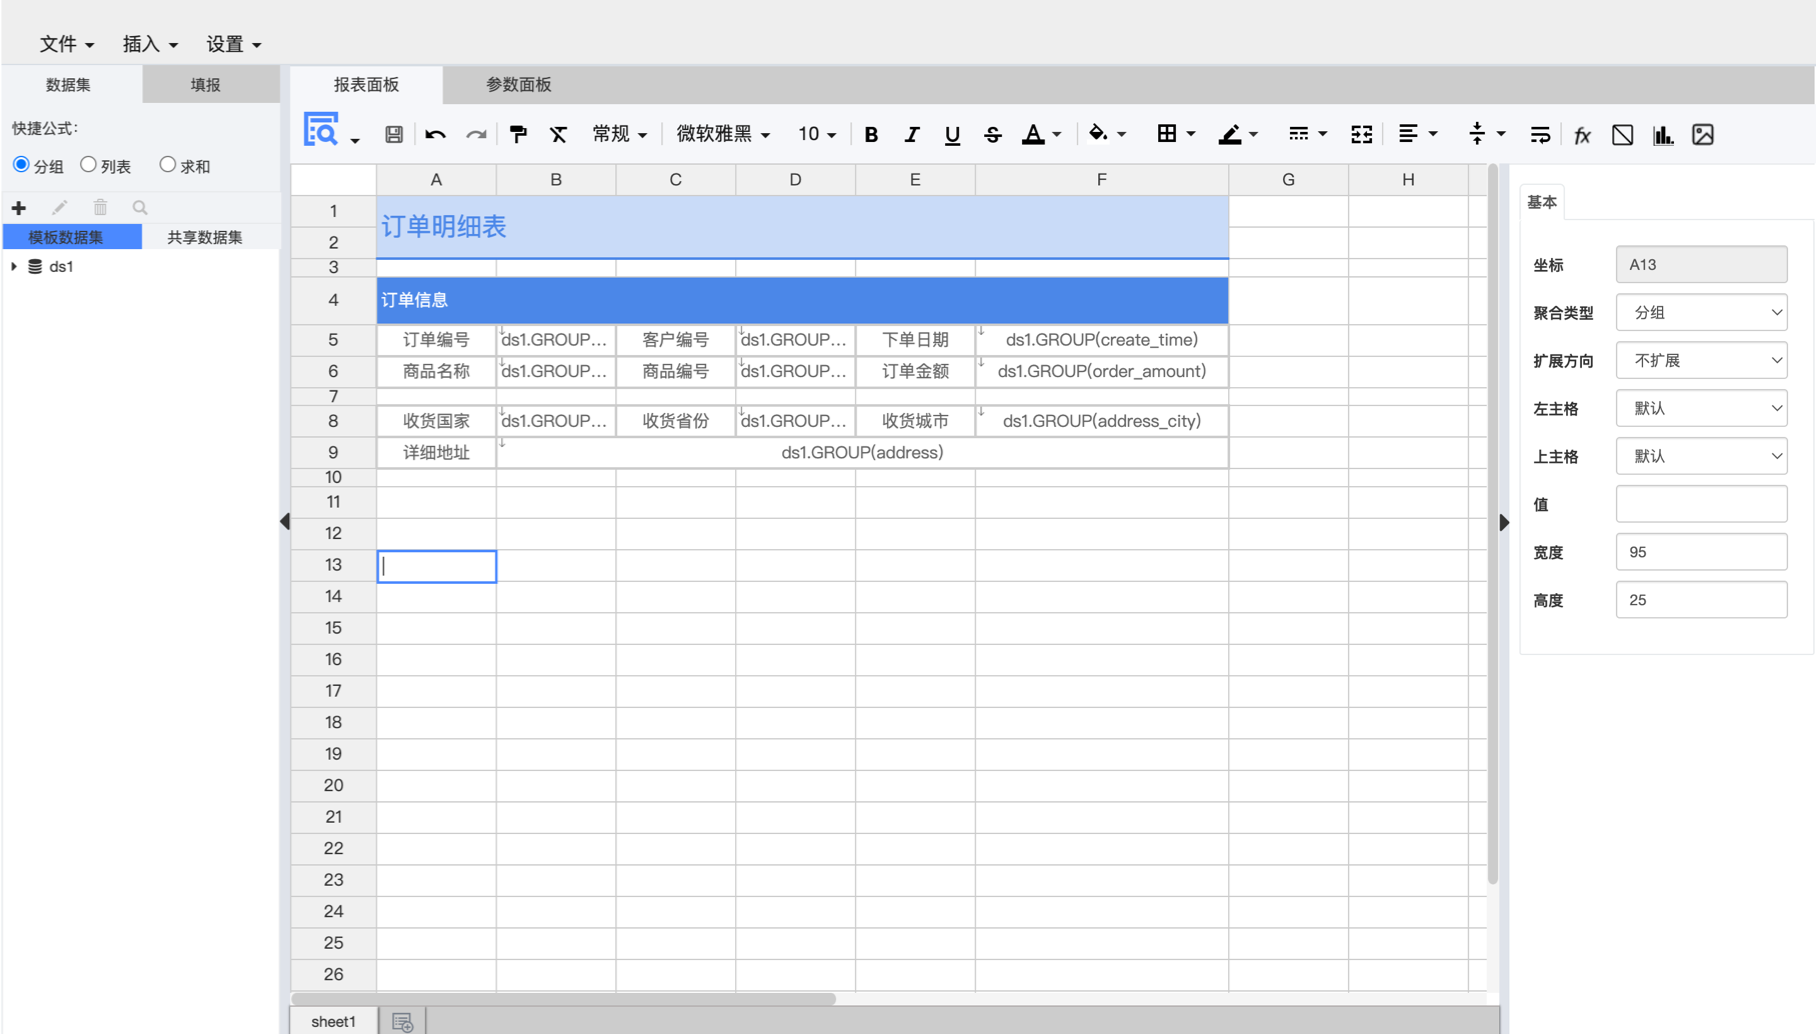Toggle text wrap icon

pyautogui.click(x=1540, y=134)
